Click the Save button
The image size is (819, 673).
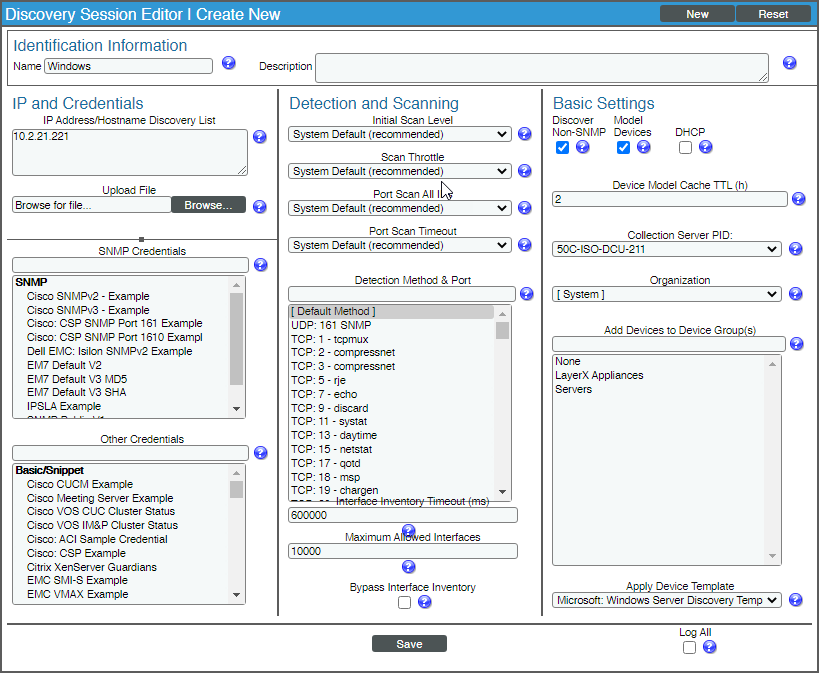(x=409, y=643)
